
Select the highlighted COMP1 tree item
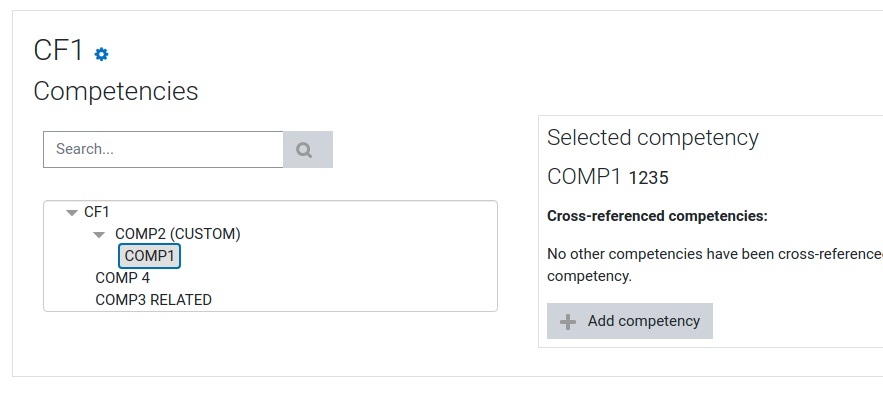pos(149,256)
